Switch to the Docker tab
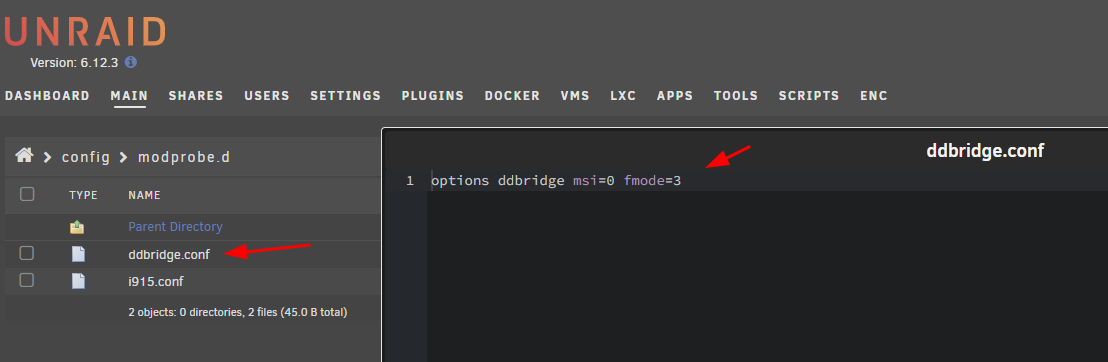 (x=512, y=95)
